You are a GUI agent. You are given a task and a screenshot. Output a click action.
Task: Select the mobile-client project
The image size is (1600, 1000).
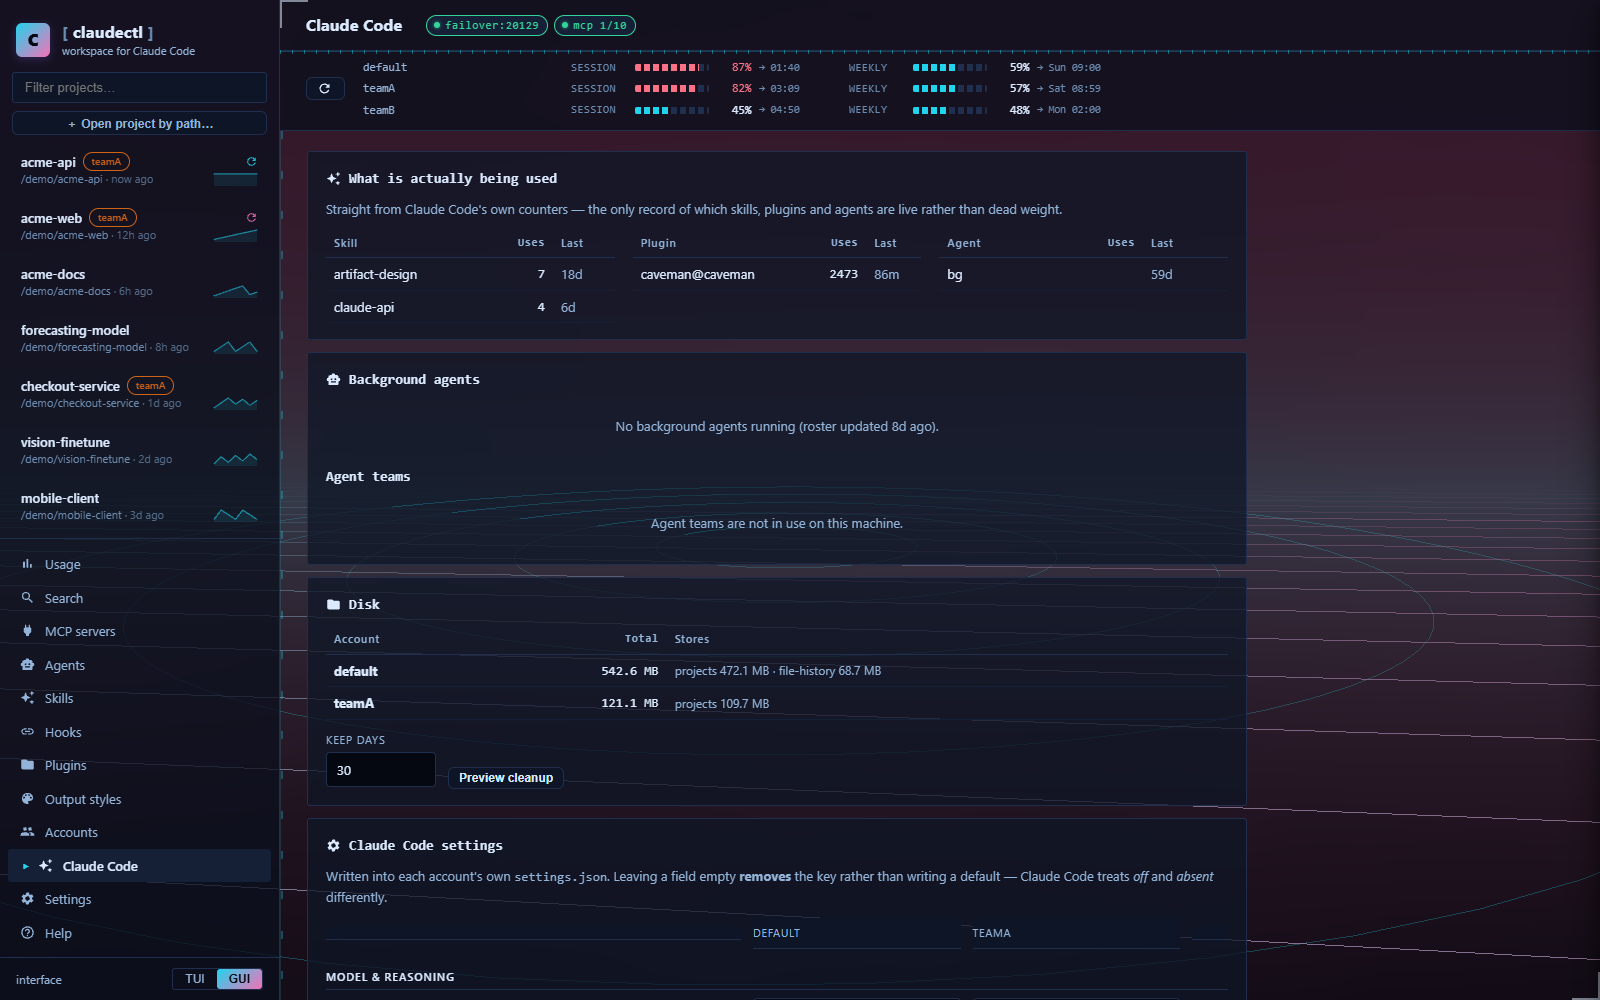coord(139,506)
